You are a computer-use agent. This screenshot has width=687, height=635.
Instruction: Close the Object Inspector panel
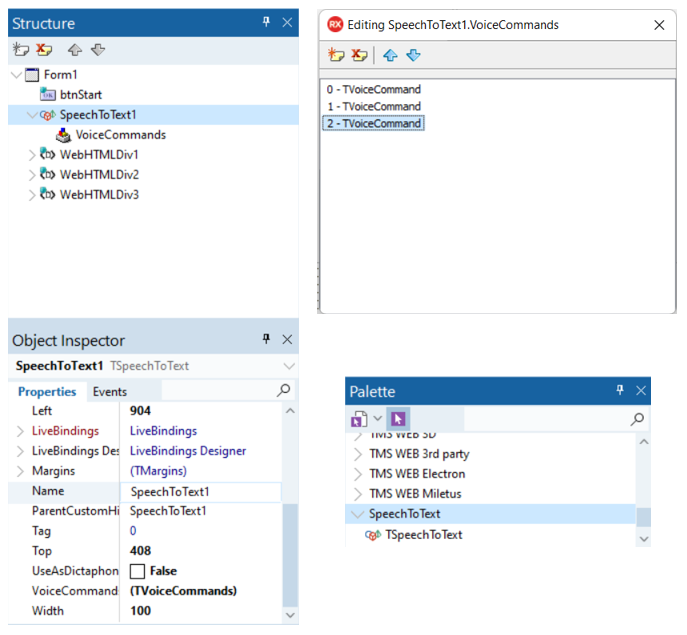[287, 339]
